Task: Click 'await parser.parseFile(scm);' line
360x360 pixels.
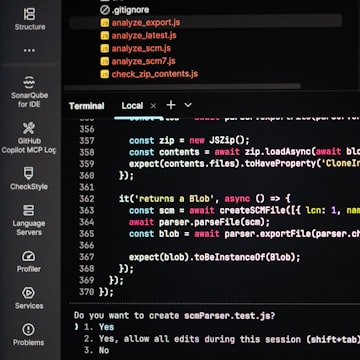Action: click(199, 222)
